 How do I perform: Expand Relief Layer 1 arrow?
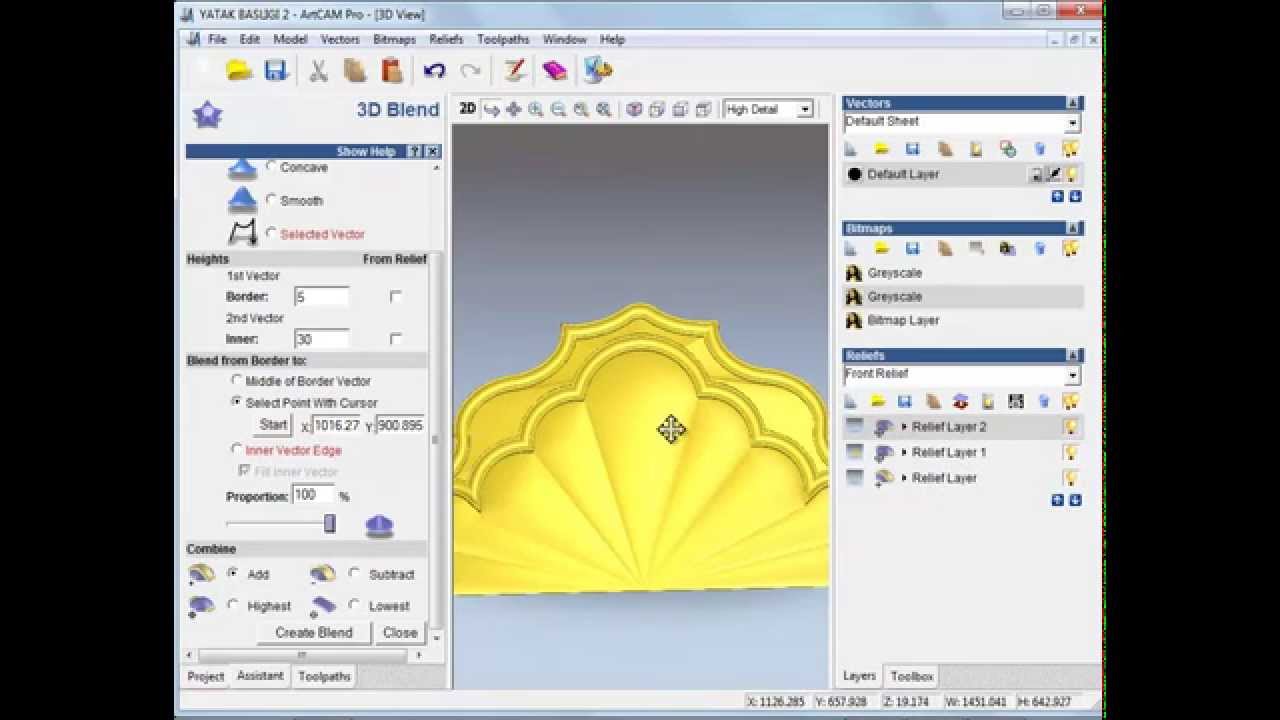click(904, 452)
